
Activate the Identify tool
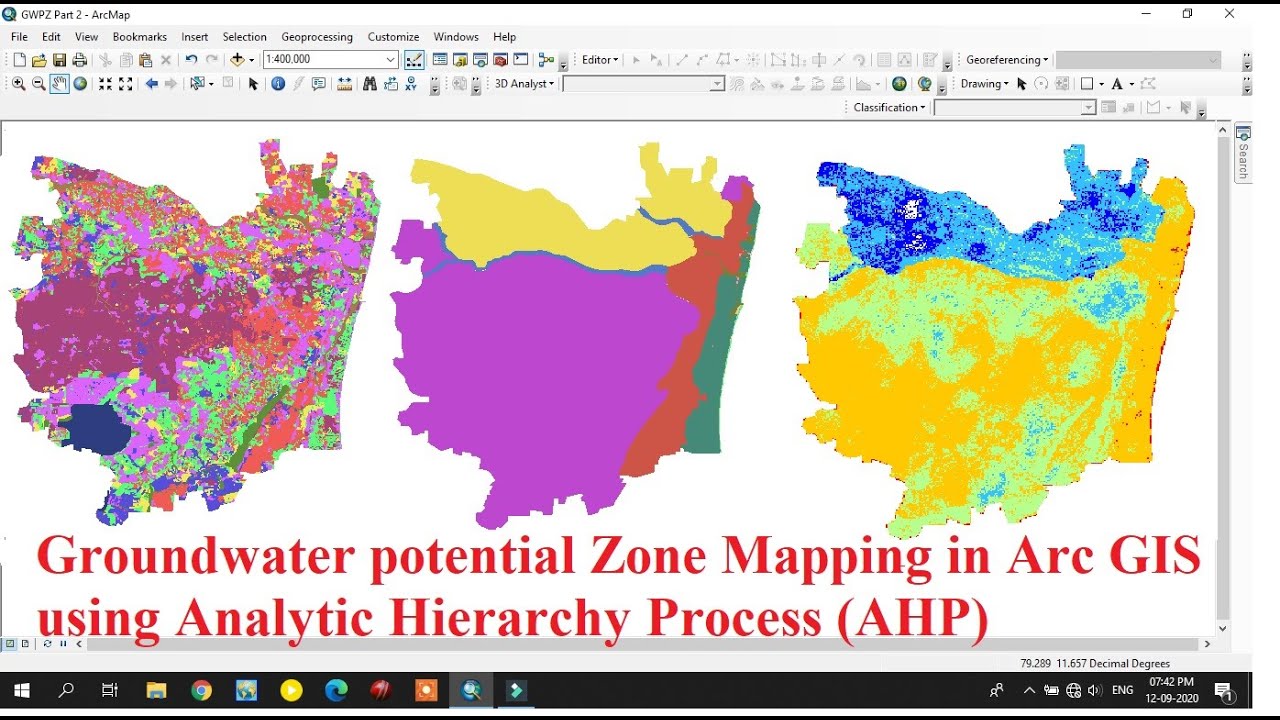point(278,84)
